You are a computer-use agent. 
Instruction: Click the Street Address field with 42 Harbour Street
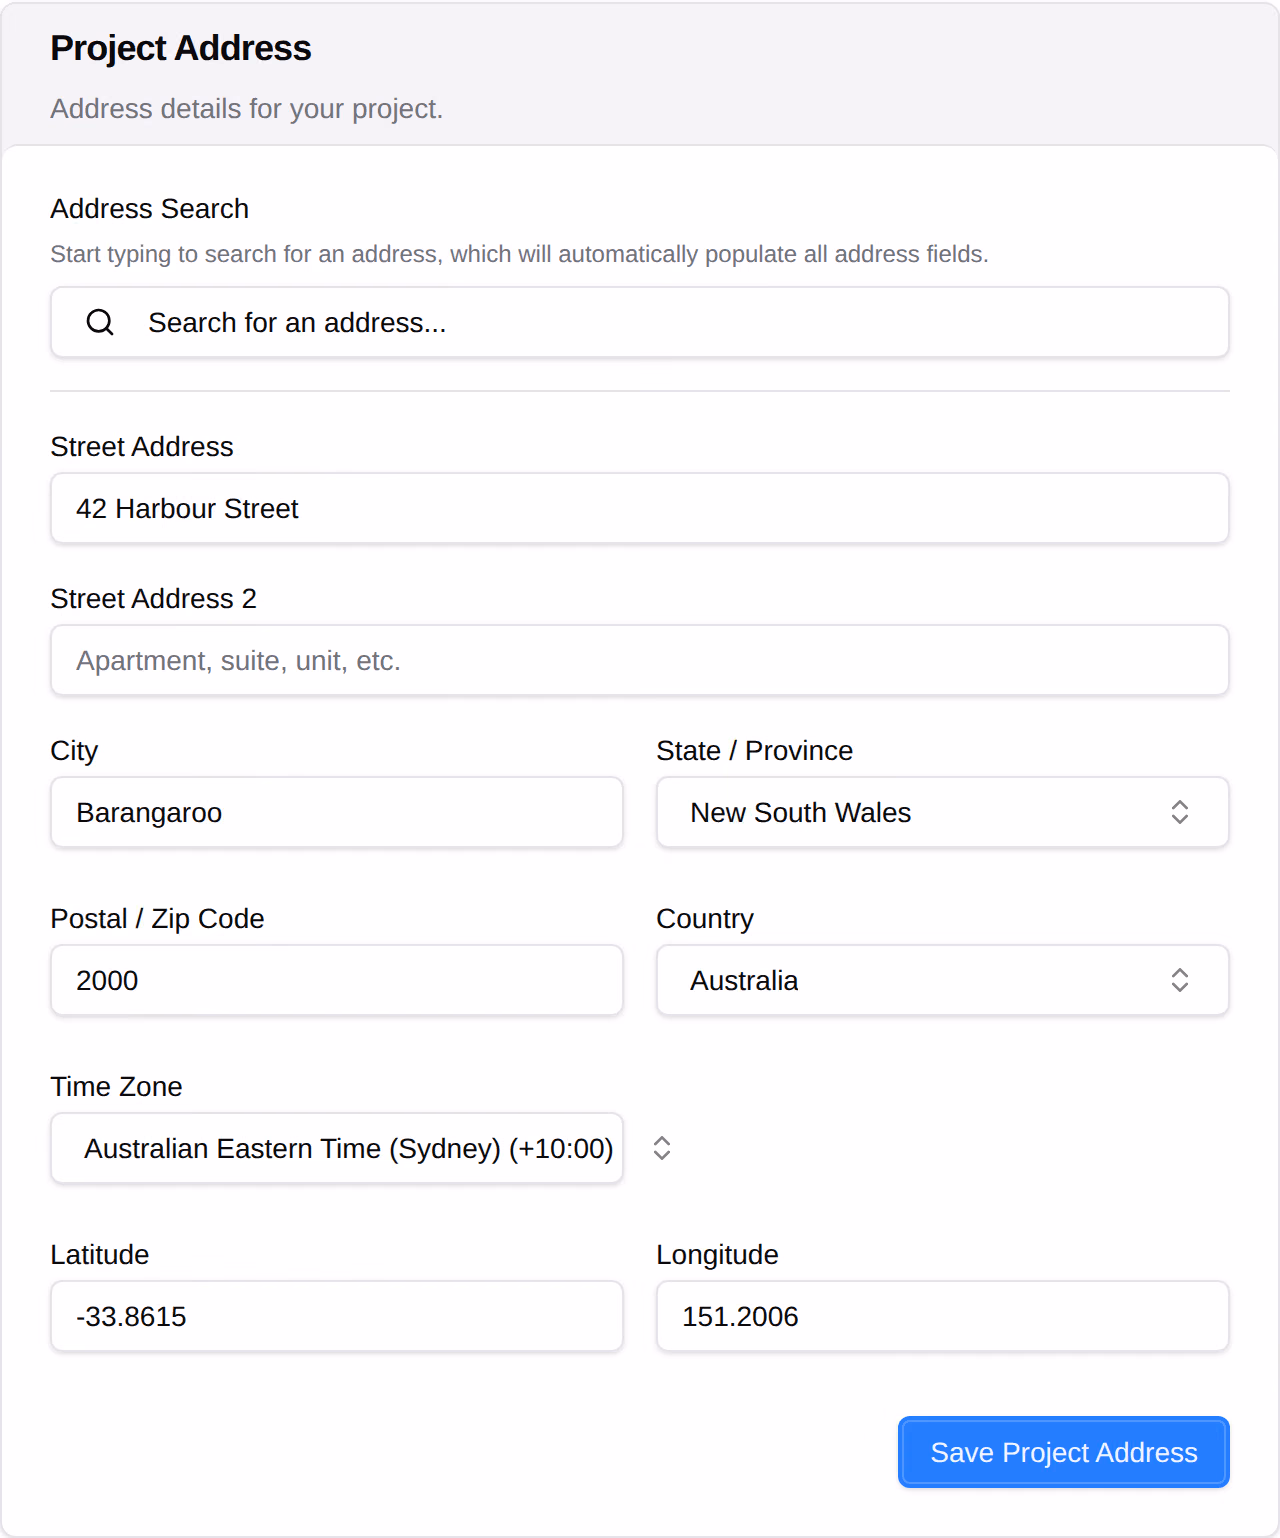click(x=640, y=508)
